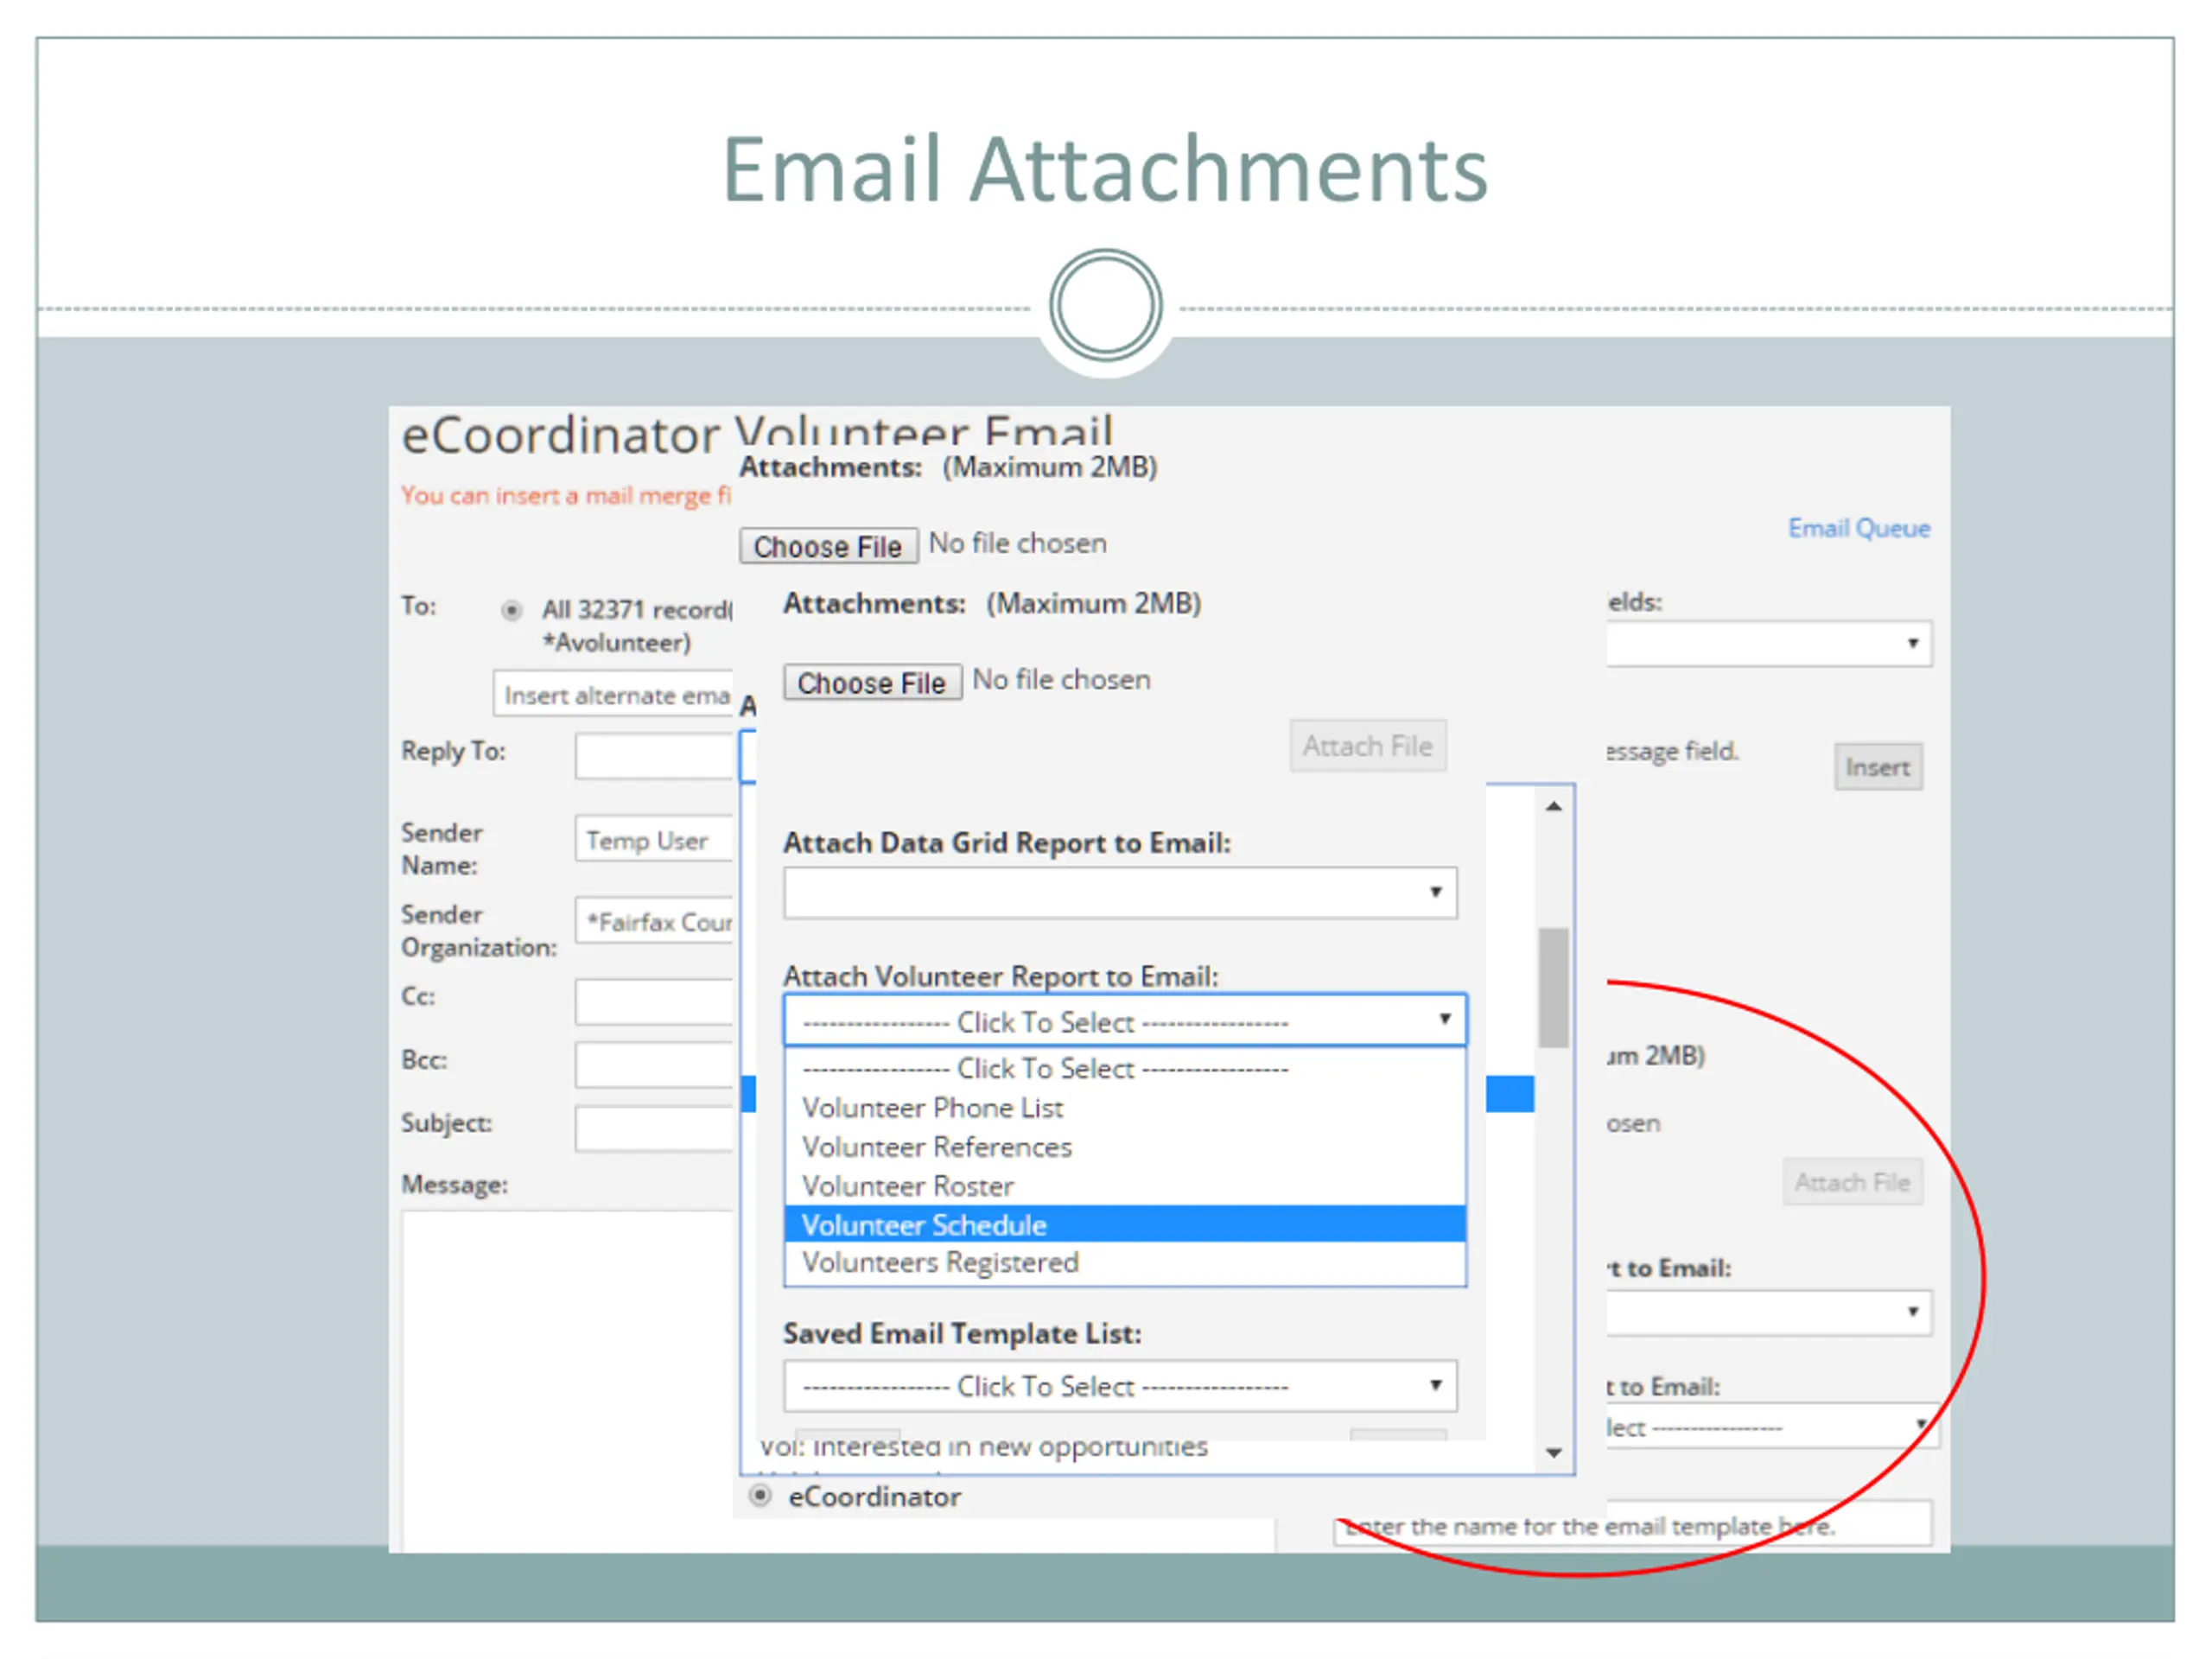
Task: Click the Vol: interested in new opportunities row
Action: tap(983, 1447)
